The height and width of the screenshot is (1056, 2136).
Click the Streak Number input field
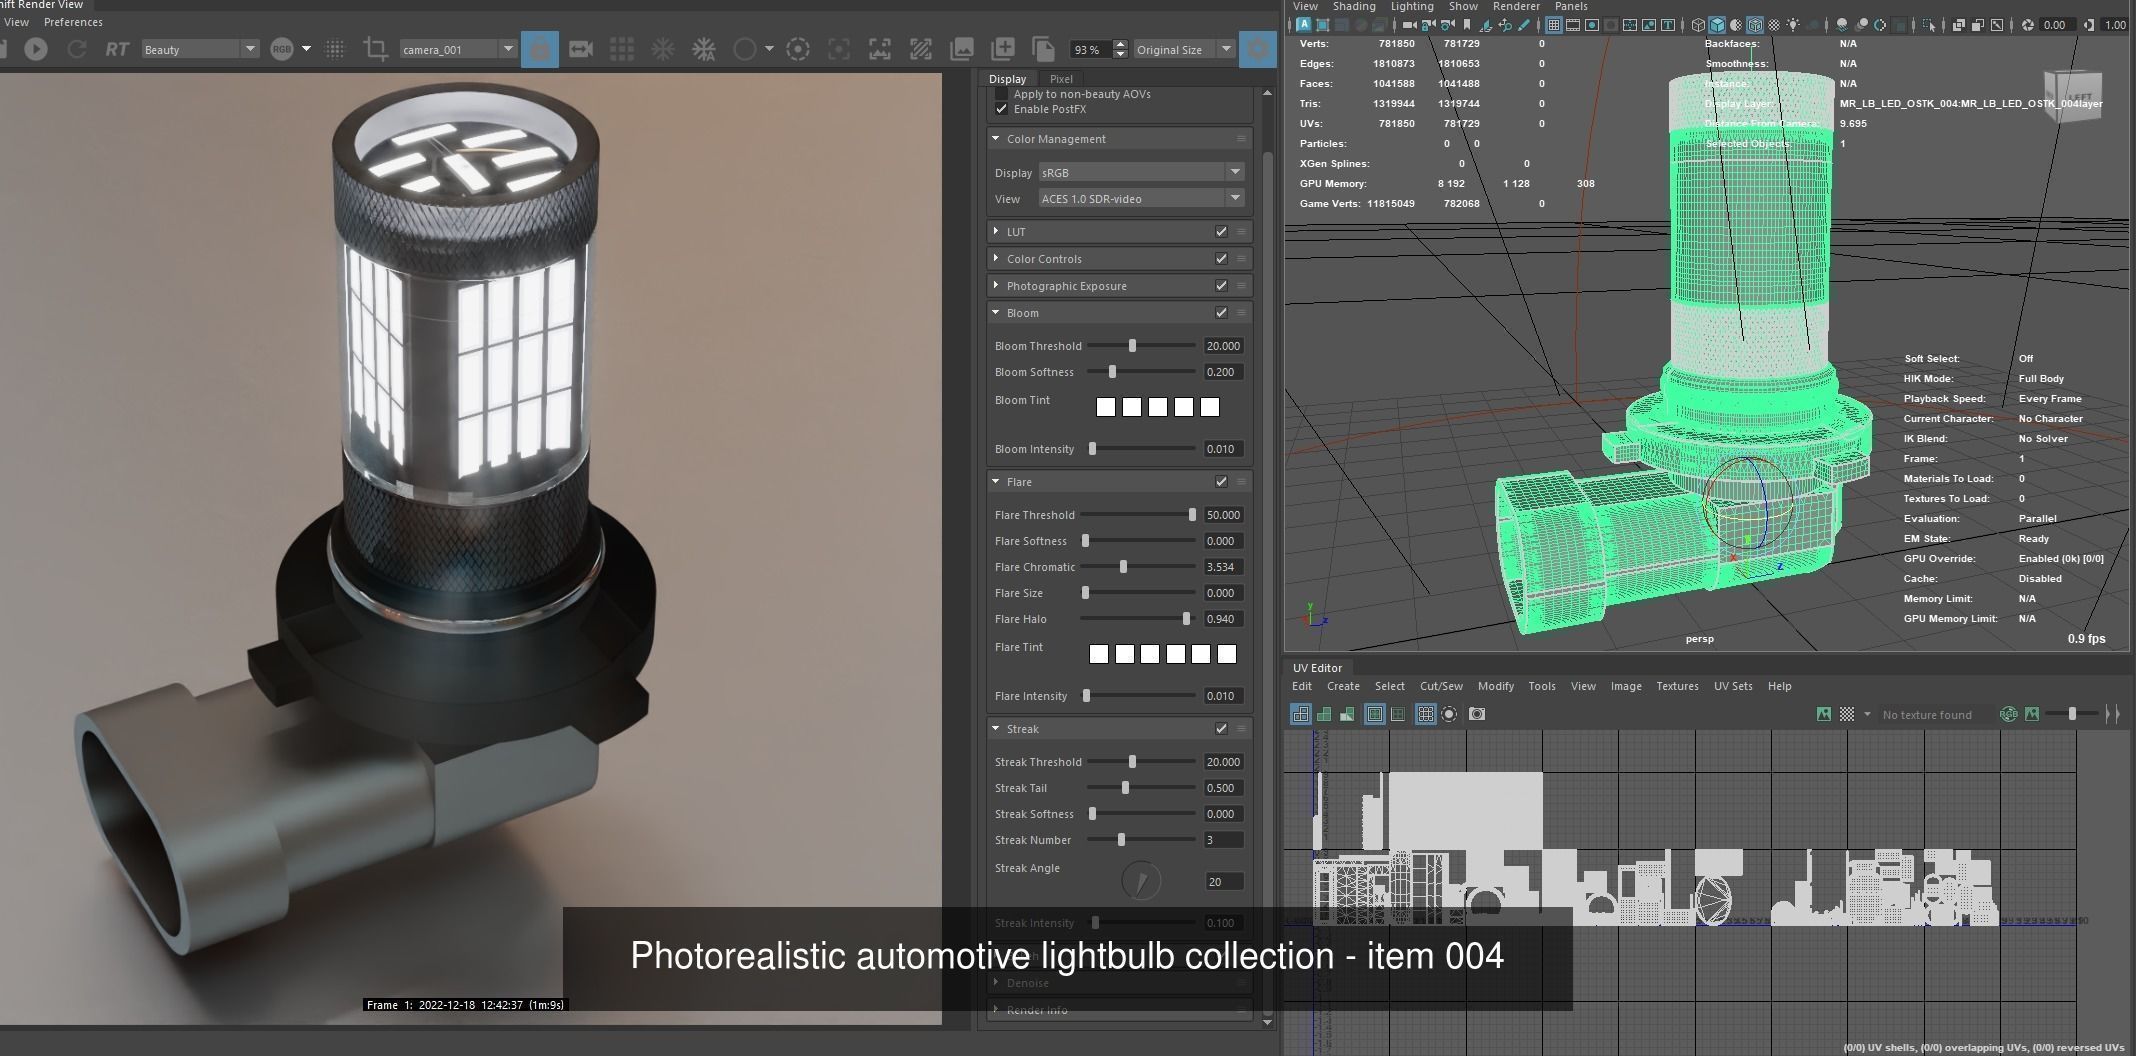(1224, 840)
